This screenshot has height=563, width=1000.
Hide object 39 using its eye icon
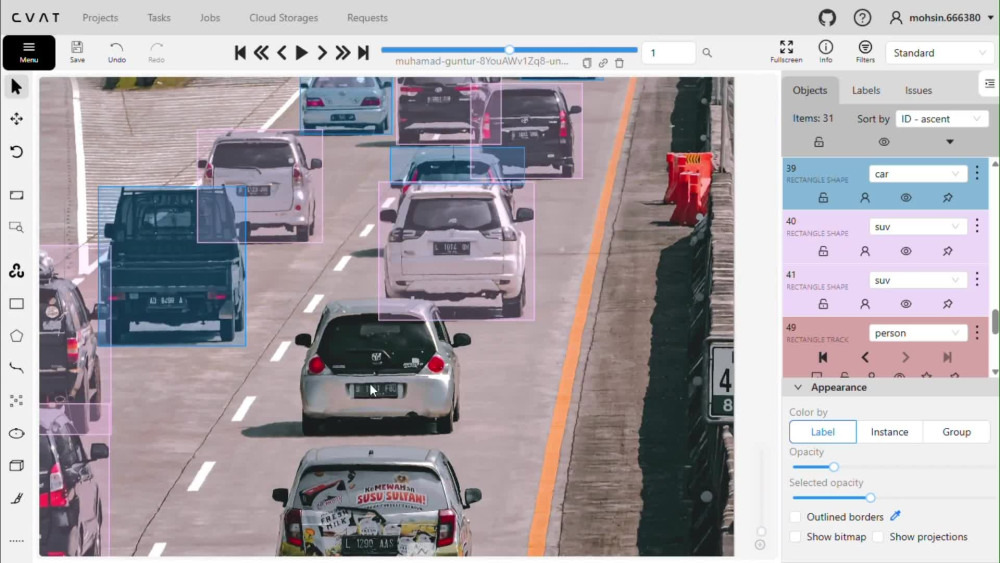coord(906,198)
